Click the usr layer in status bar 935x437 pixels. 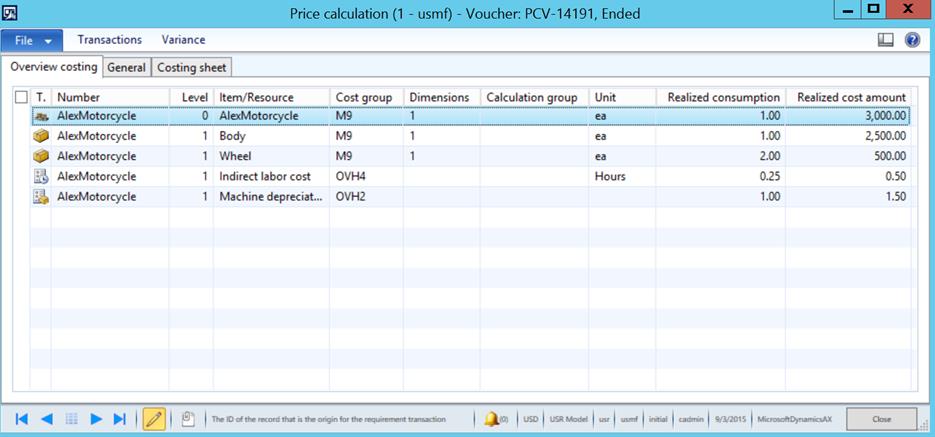click(604, 419)
